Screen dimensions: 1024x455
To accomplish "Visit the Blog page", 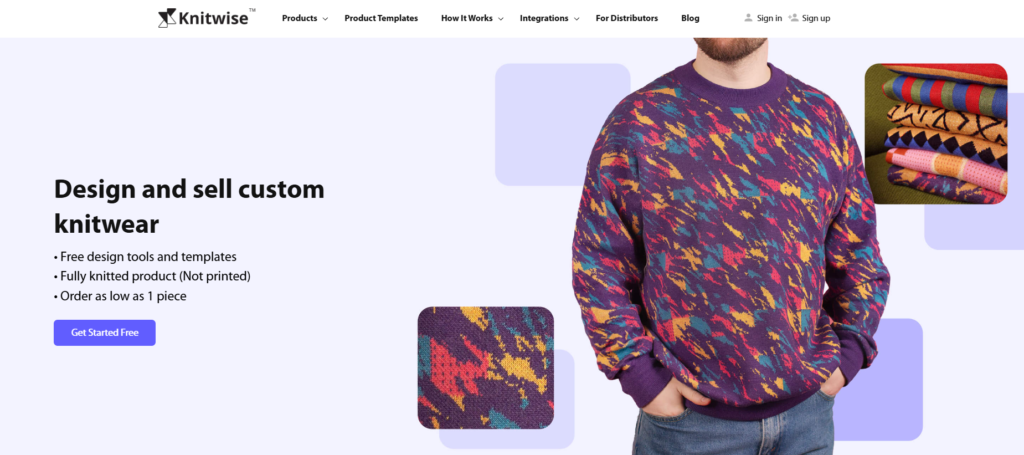I will pos(690,18).
